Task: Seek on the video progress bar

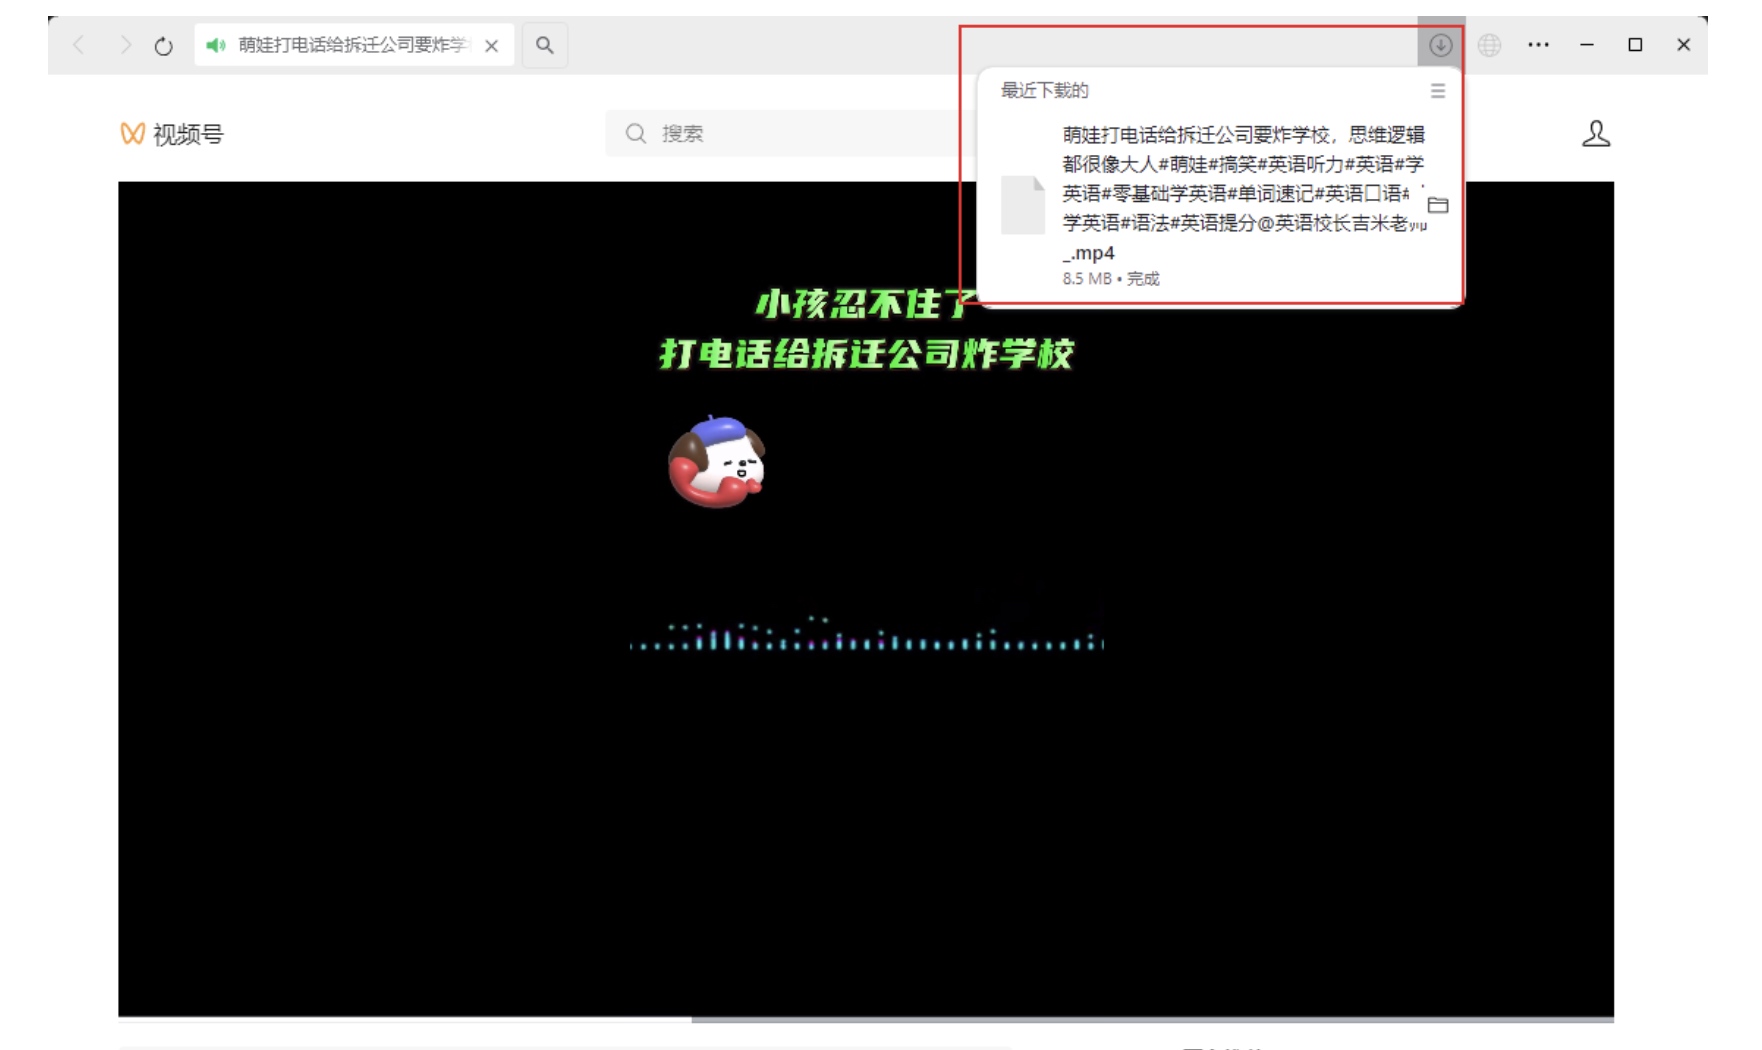Action: [866, 1020]
